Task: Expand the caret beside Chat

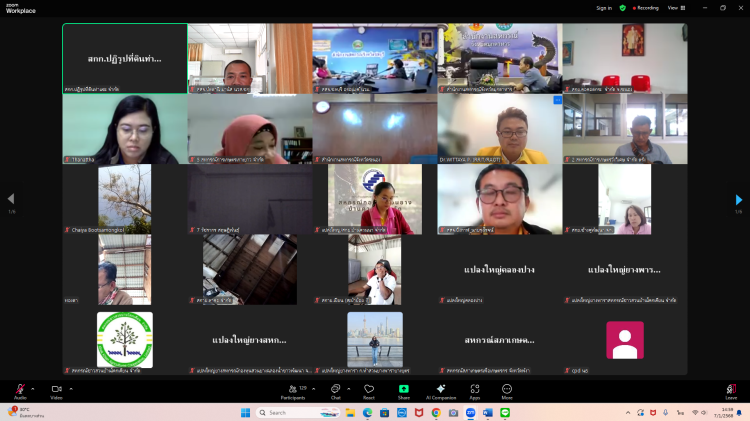Action: [x=348, y=389]
